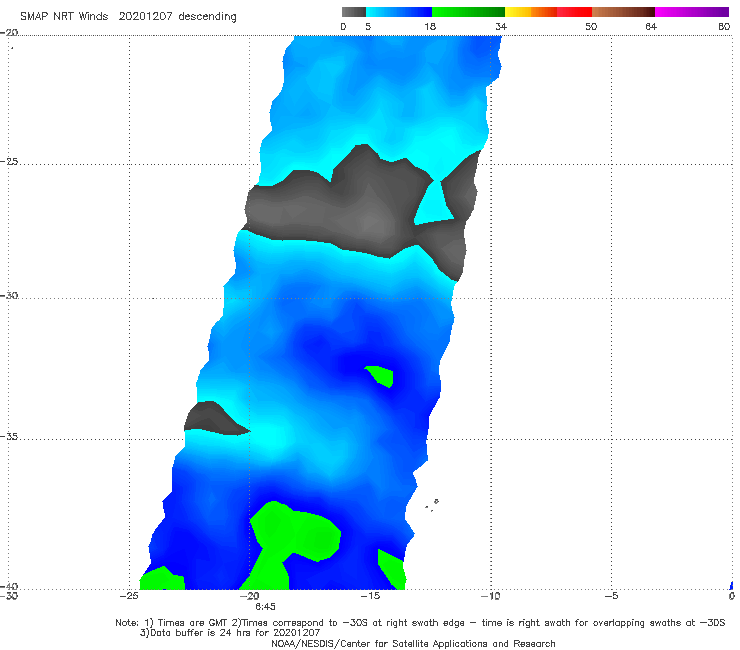Choose the brown 50–64 color bar segment

[x=623, y=12]
